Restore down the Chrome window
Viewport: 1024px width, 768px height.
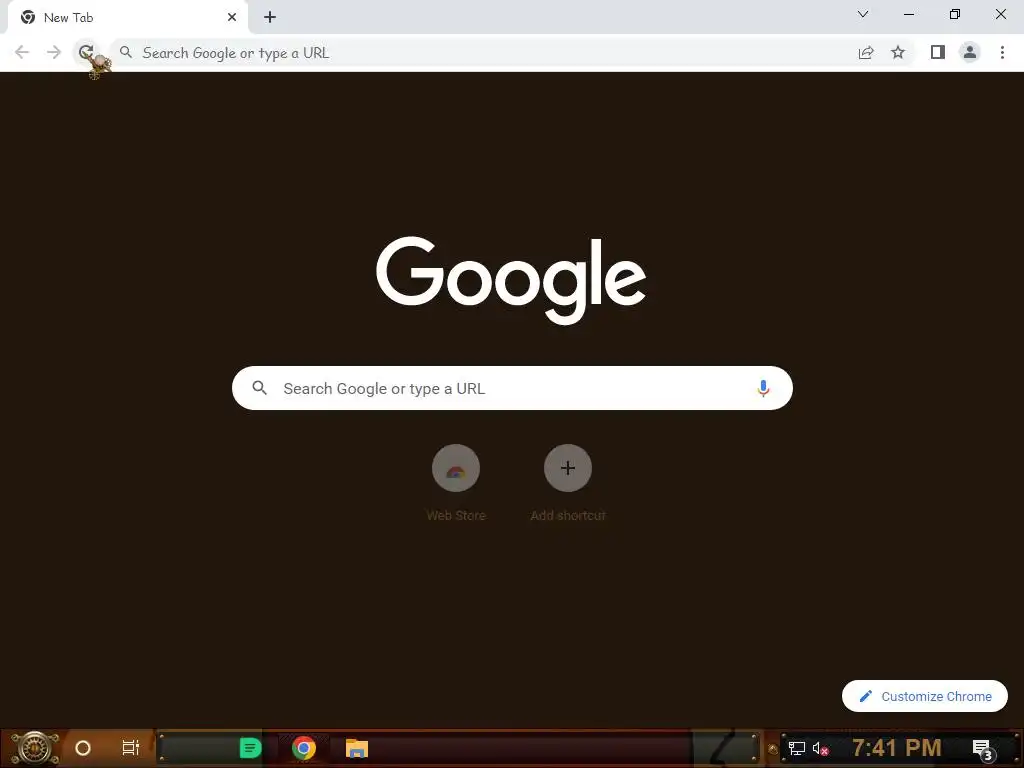pos(955,14)
